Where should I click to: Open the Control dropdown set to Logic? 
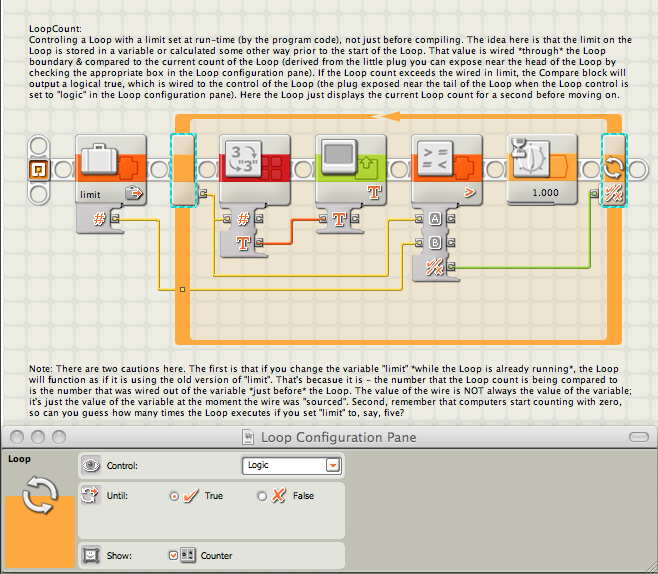tap(292, 465)
